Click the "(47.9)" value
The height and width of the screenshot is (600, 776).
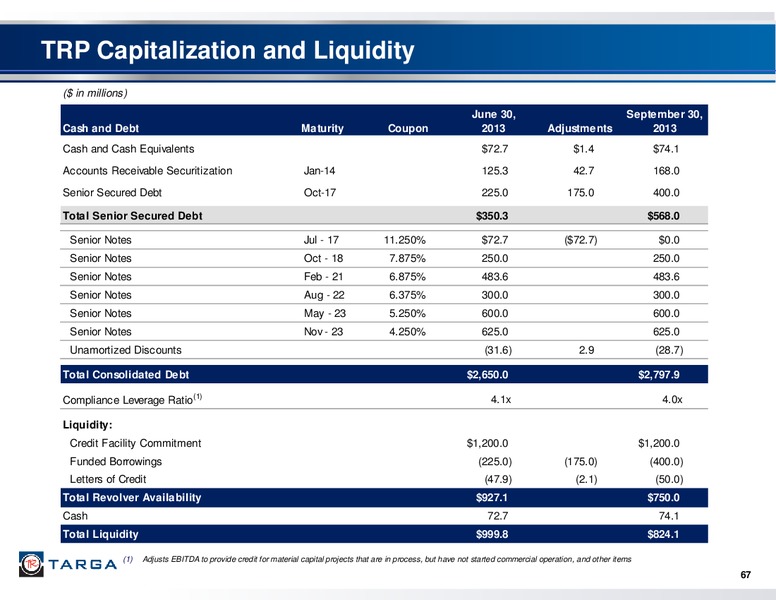[498, 479]
